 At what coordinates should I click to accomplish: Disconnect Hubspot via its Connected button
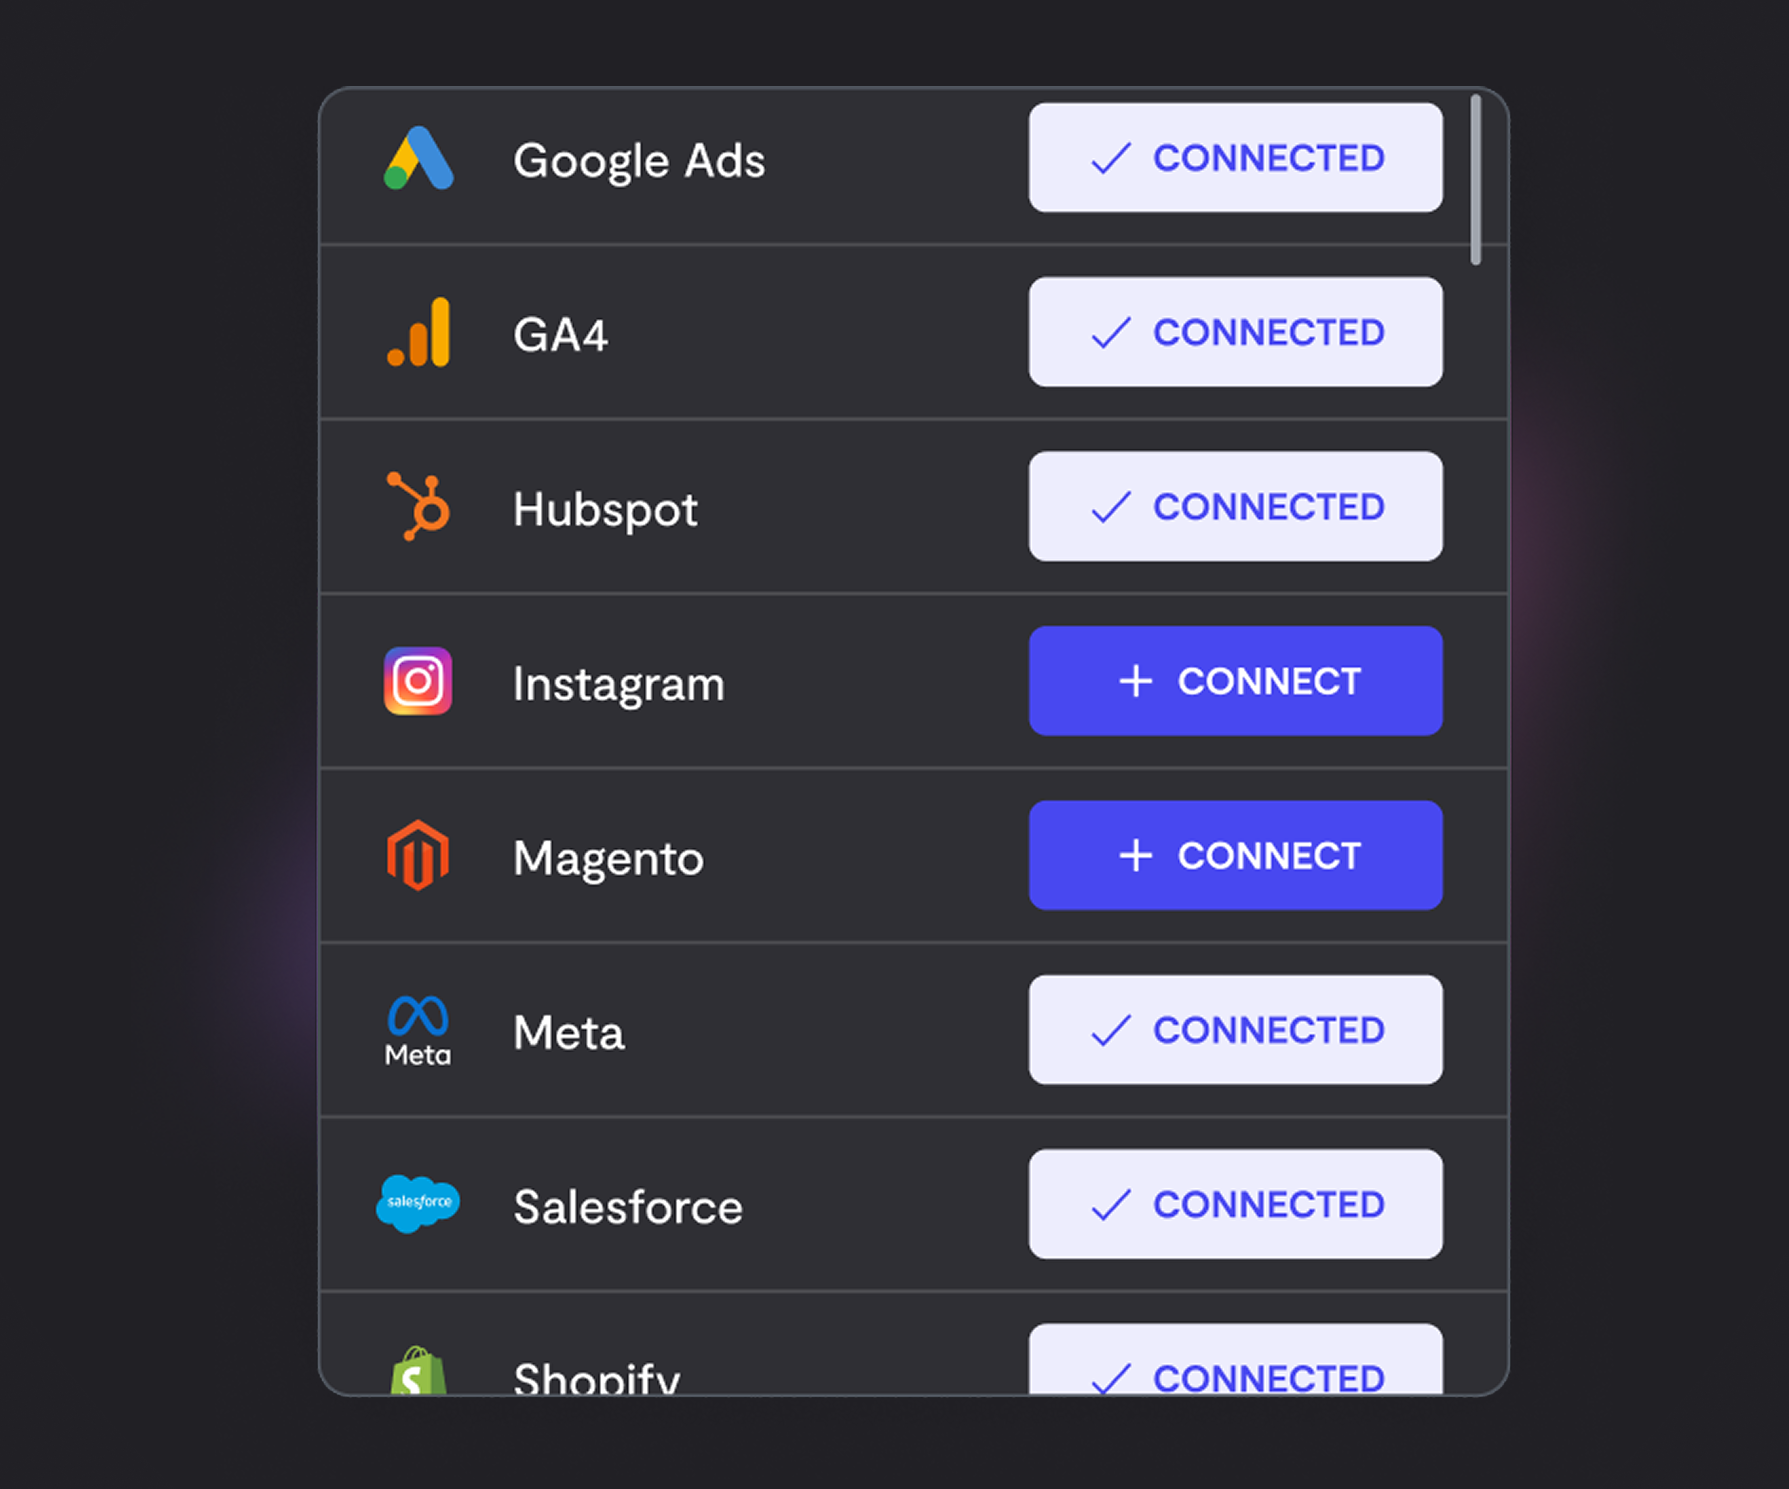coord(1235,506)
